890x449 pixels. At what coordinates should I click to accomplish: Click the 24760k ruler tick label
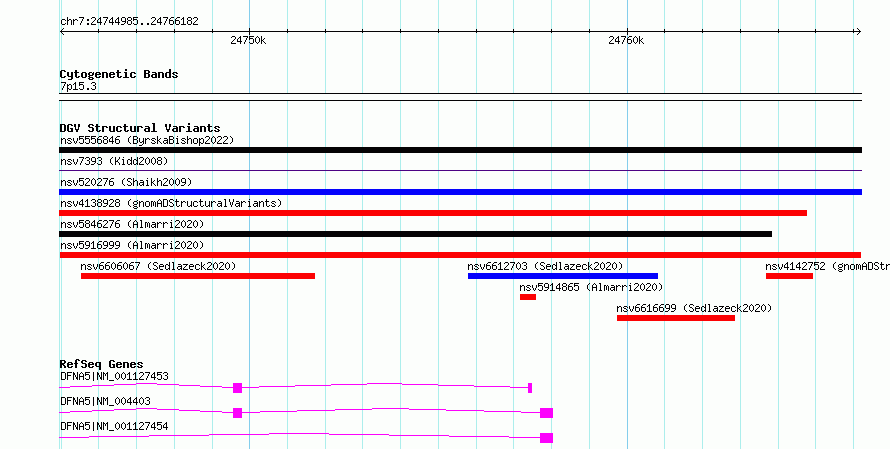626,41
